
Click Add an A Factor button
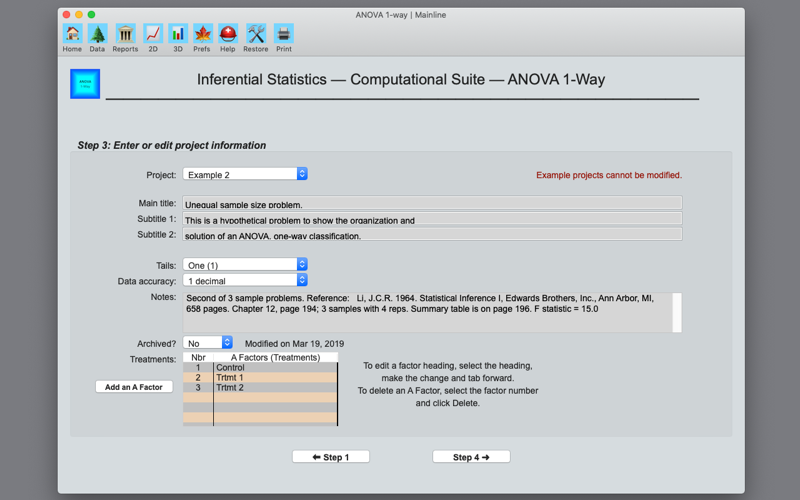point(134,387)
